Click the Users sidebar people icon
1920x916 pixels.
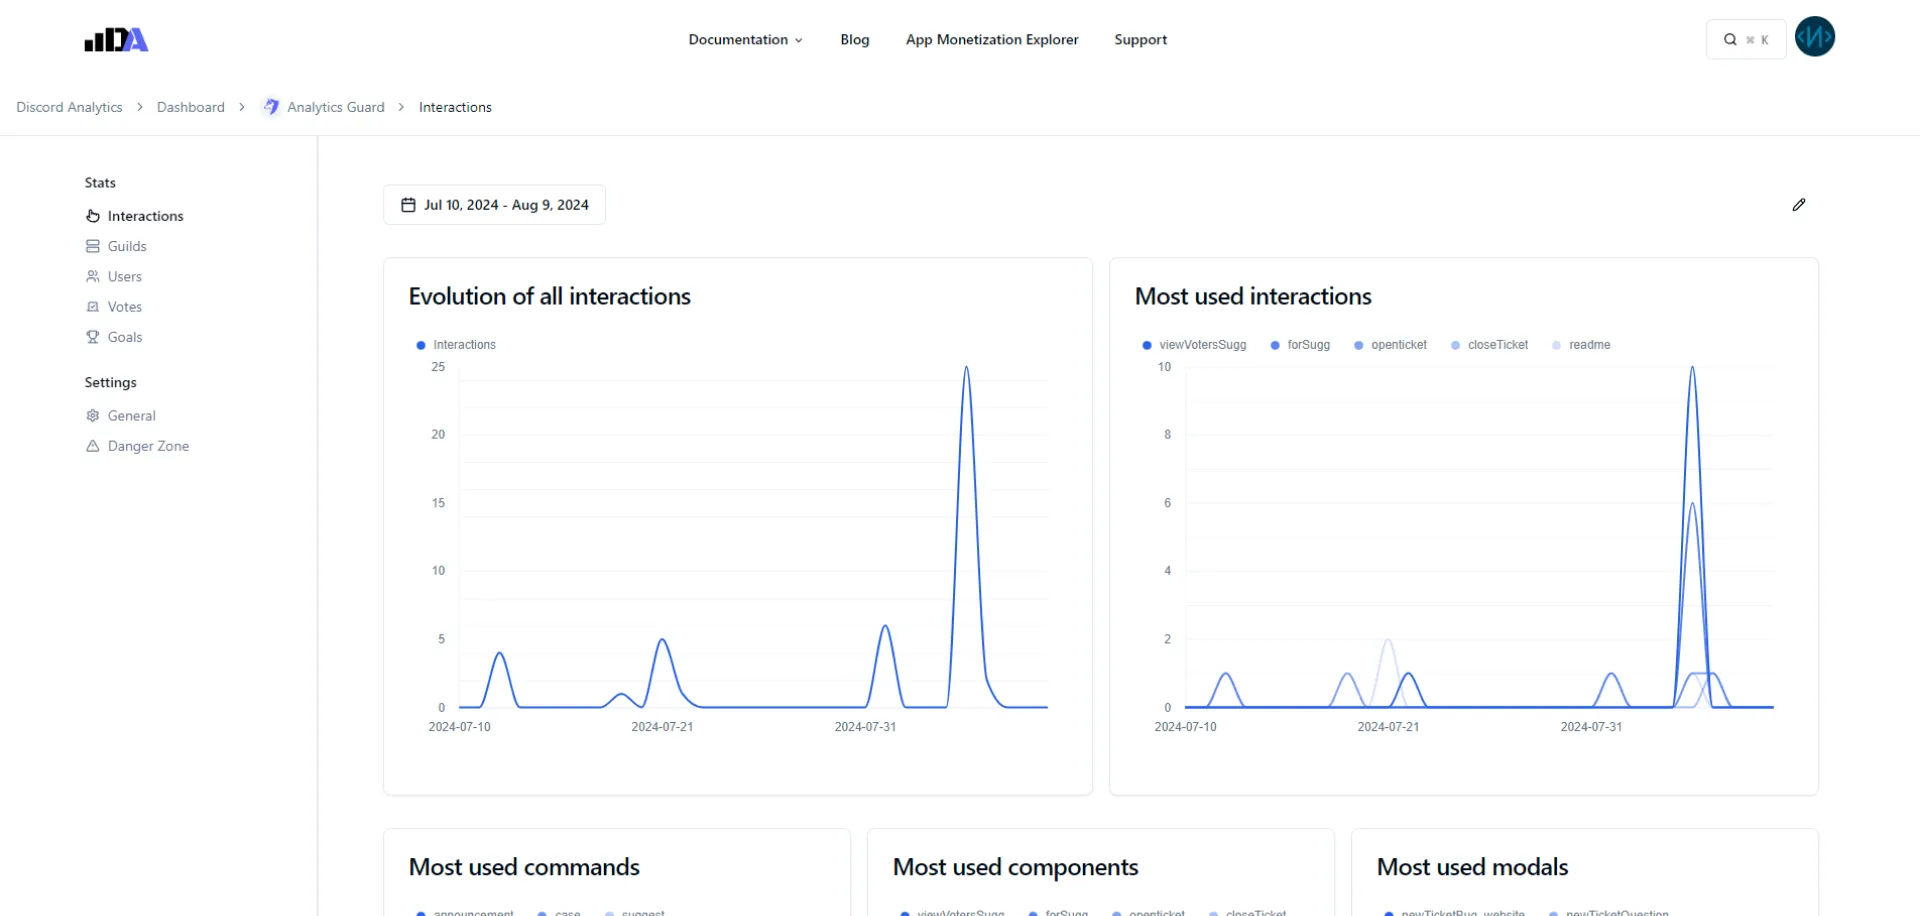tap(93, 277)
